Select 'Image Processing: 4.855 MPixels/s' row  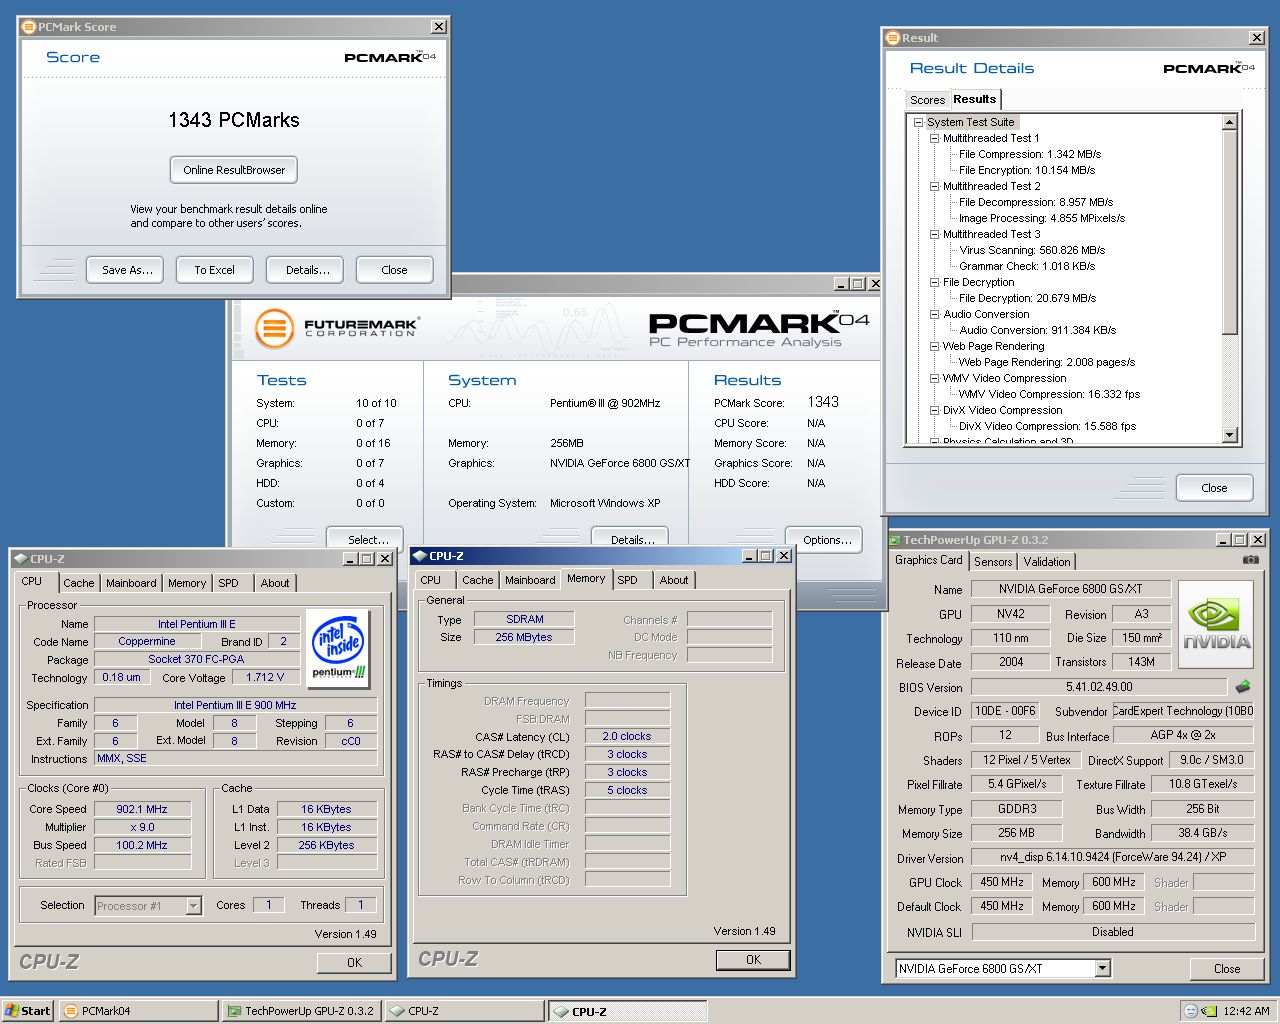(x=1042, y=218)
